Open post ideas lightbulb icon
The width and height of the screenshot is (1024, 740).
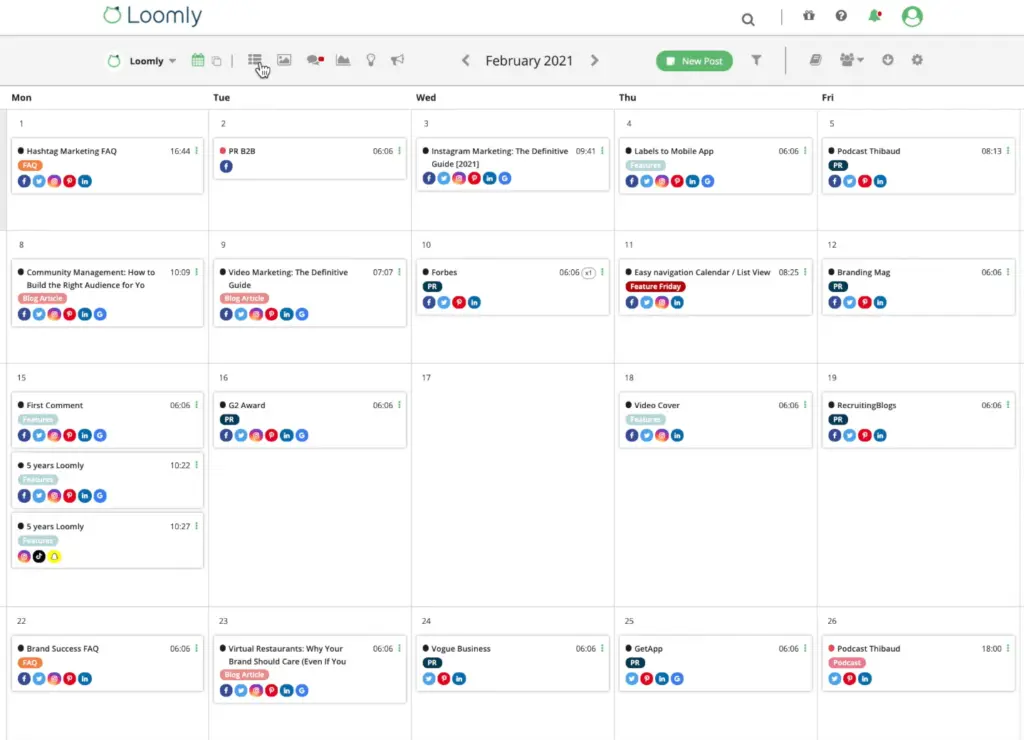tap(371, 60)
